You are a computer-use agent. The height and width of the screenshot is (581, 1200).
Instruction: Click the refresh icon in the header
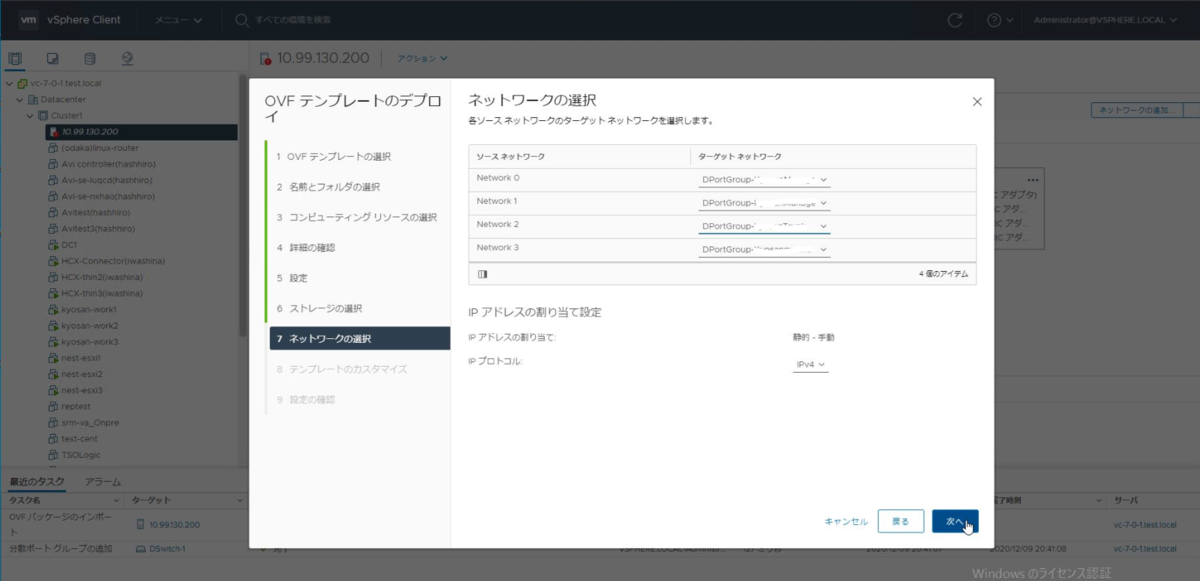tap(955, 20)
